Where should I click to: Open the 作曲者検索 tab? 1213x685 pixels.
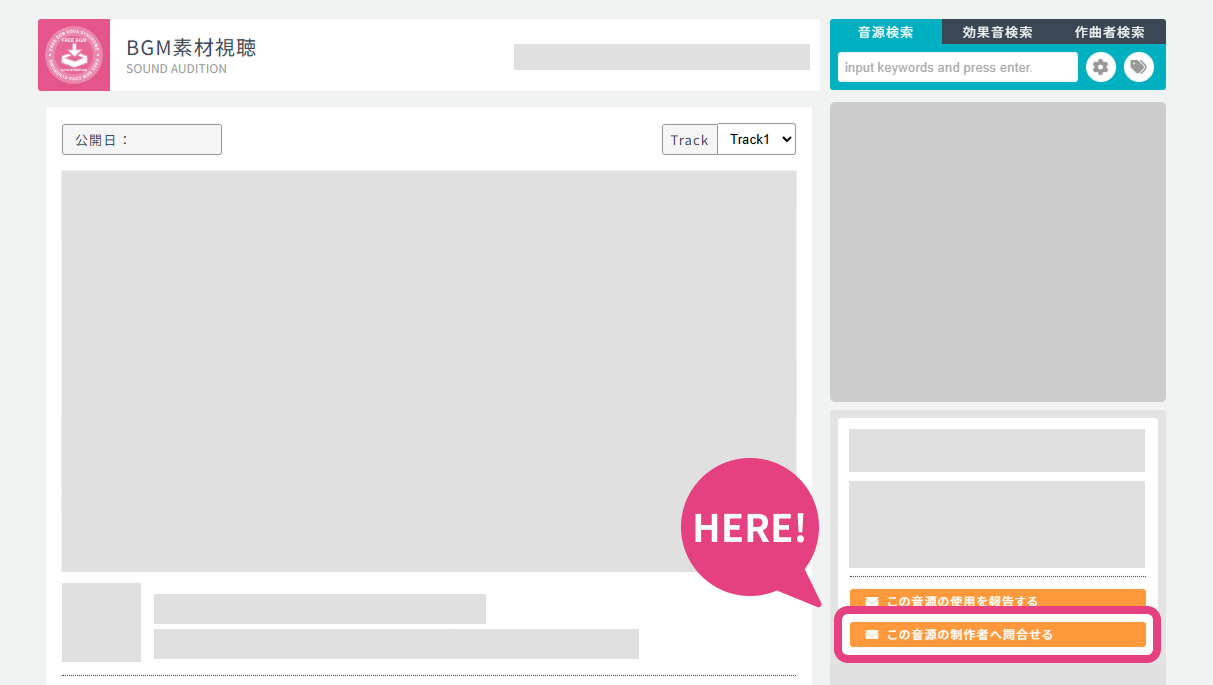click(1109, 32)
